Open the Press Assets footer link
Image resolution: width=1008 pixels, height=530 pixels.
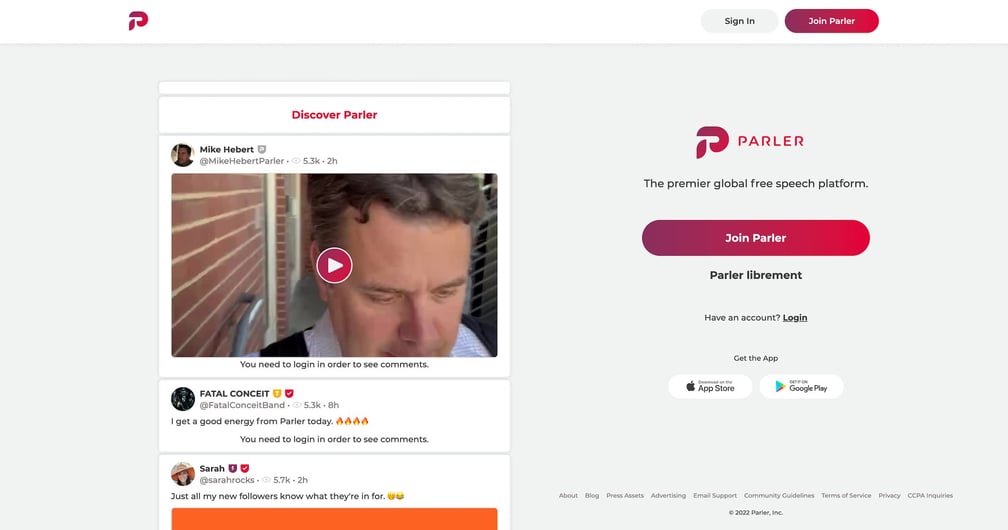(x=625, y=496)
